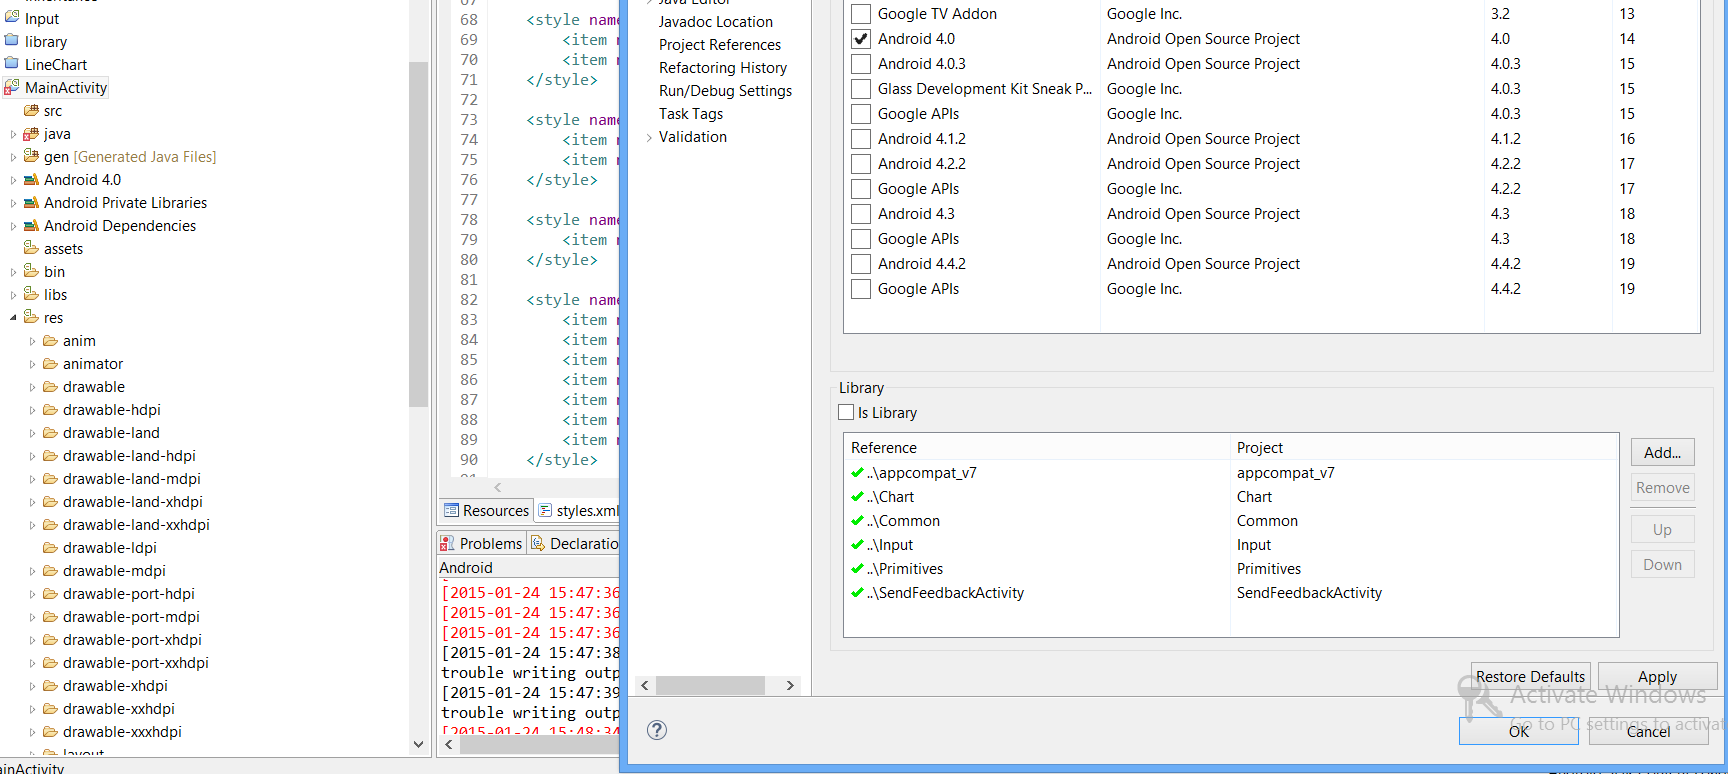The width and height of the screenshot is (1728, 774).
Task: Open dialog help via question mark icon
Action: 657,730
